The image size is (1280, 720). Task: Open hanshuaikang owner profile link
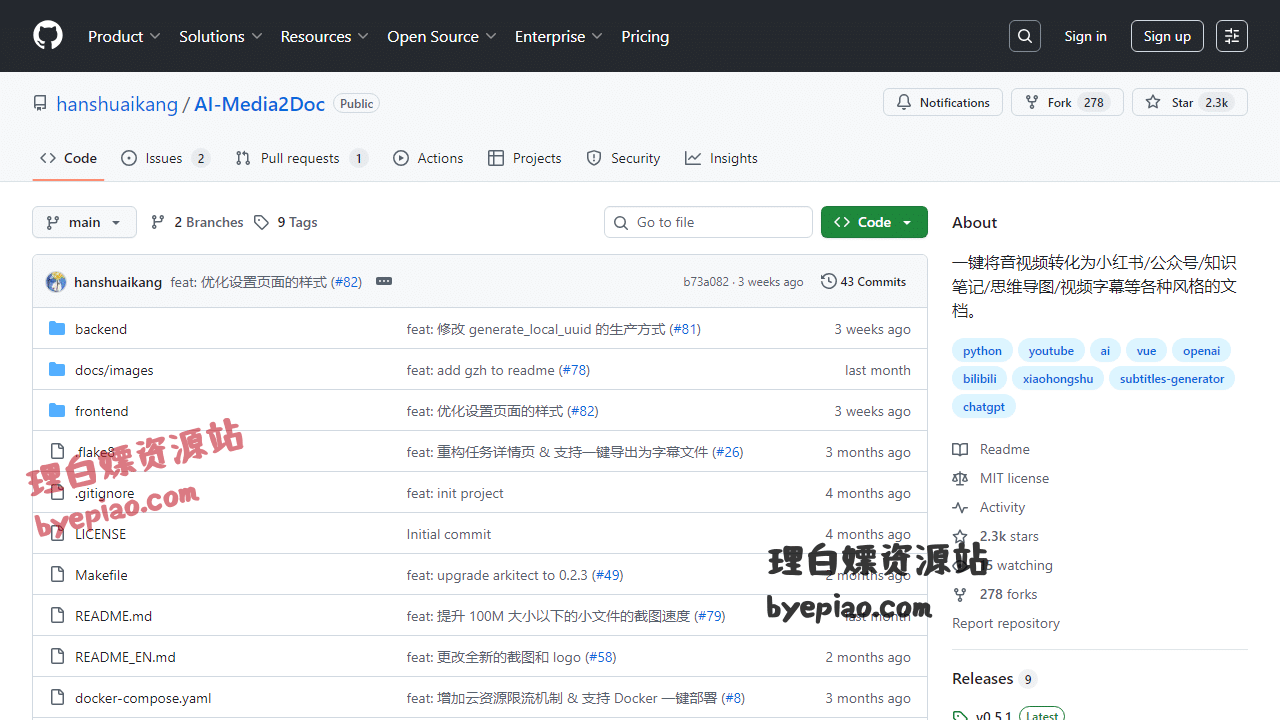coord(117,104)
